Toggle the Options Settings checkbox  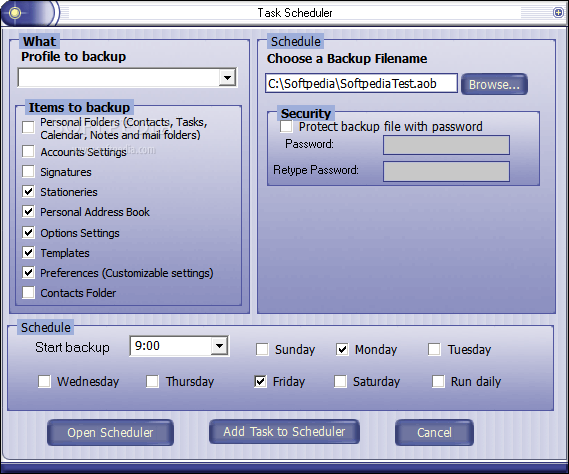28,232
